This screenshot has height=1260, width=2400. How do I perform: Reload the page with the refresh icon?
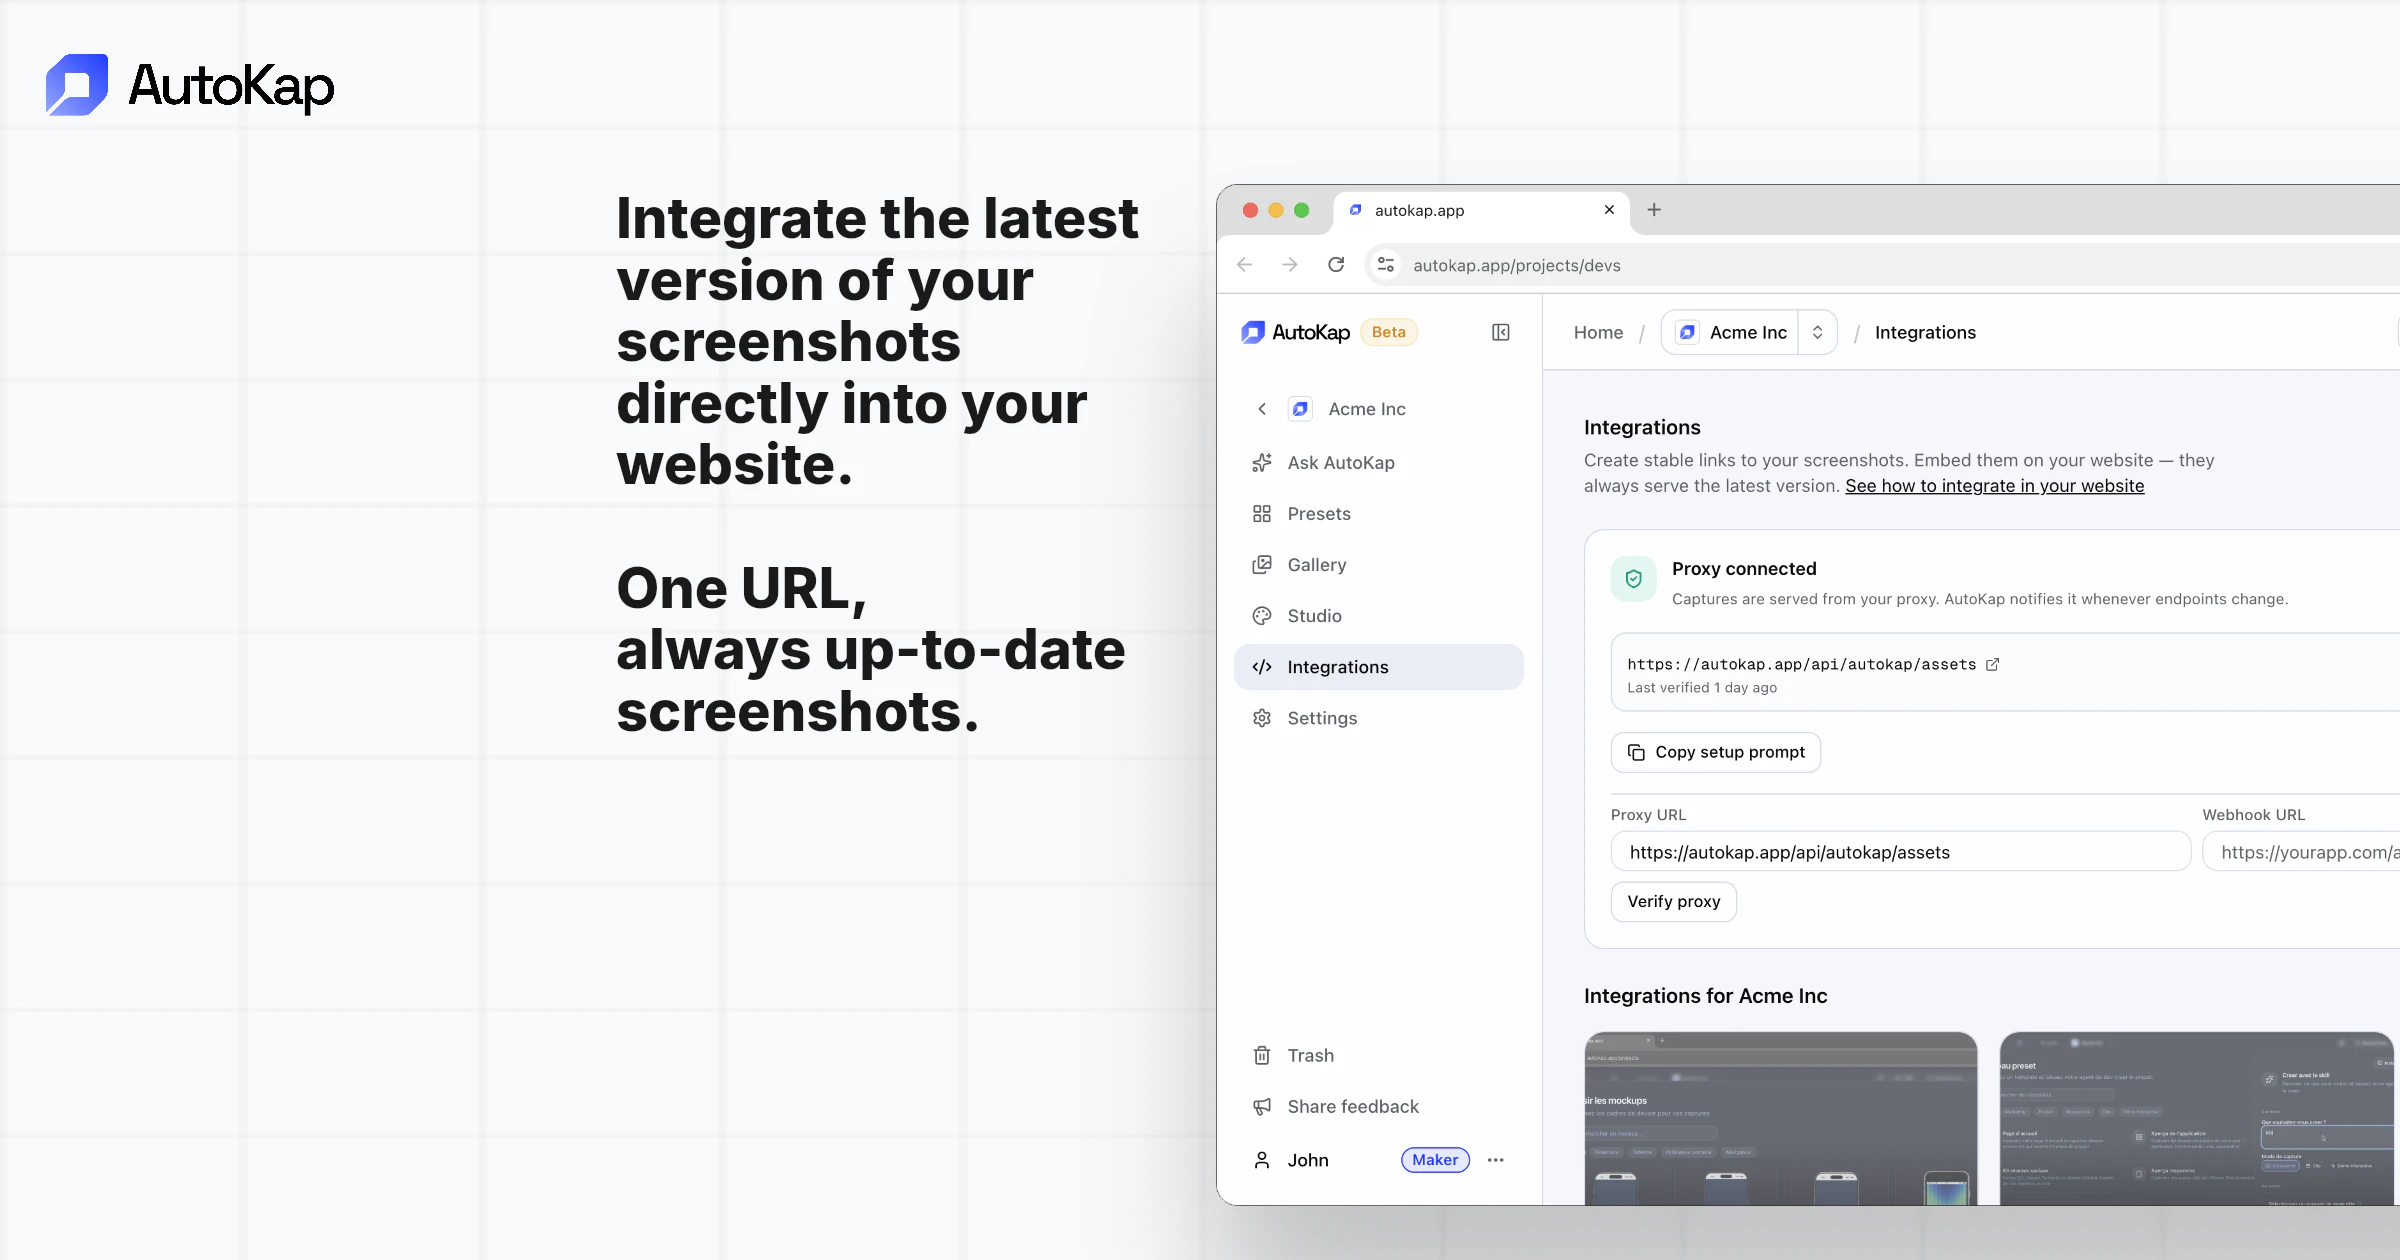click(1336, 264)
